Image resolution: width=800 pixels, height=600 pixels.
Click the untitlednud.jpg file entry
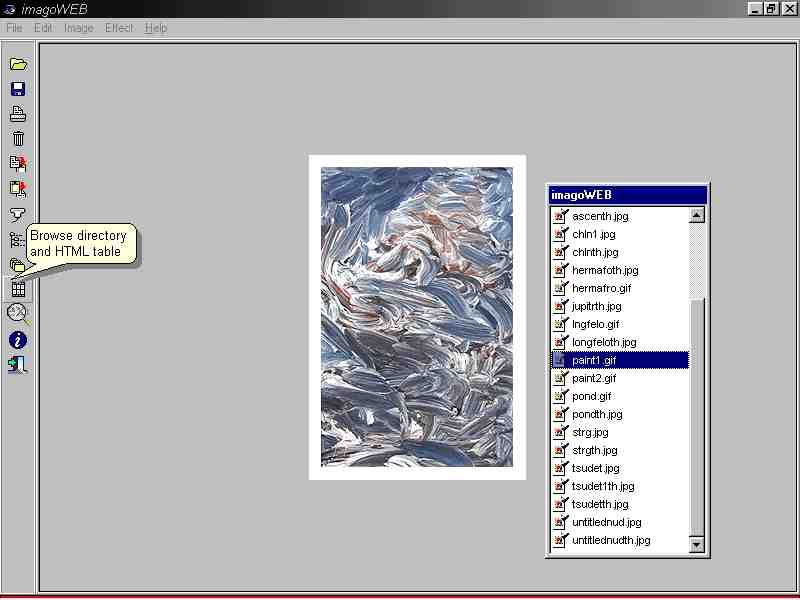(606, 522)
